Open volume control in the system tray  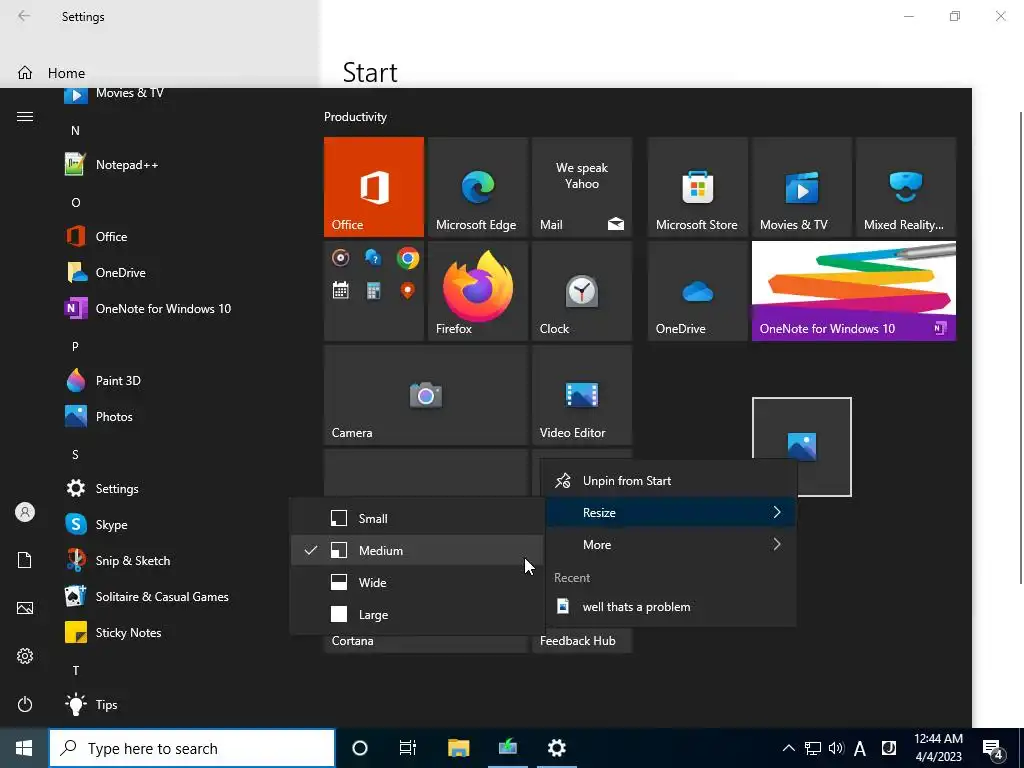click(x=835, y=748)
